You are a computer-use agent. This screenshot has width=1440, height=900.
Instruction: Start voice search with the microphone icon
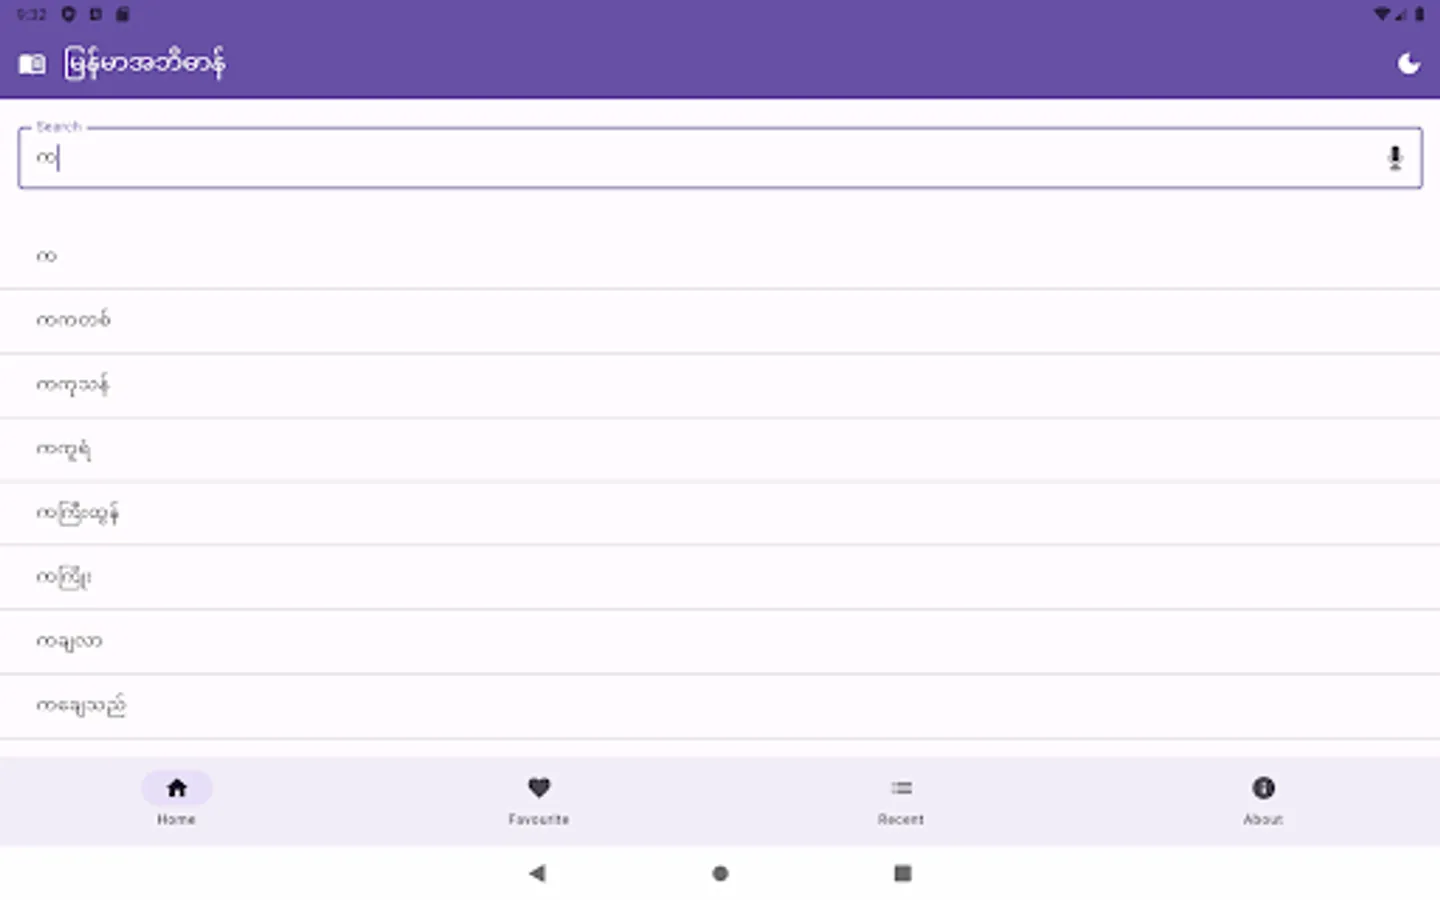1395,157
